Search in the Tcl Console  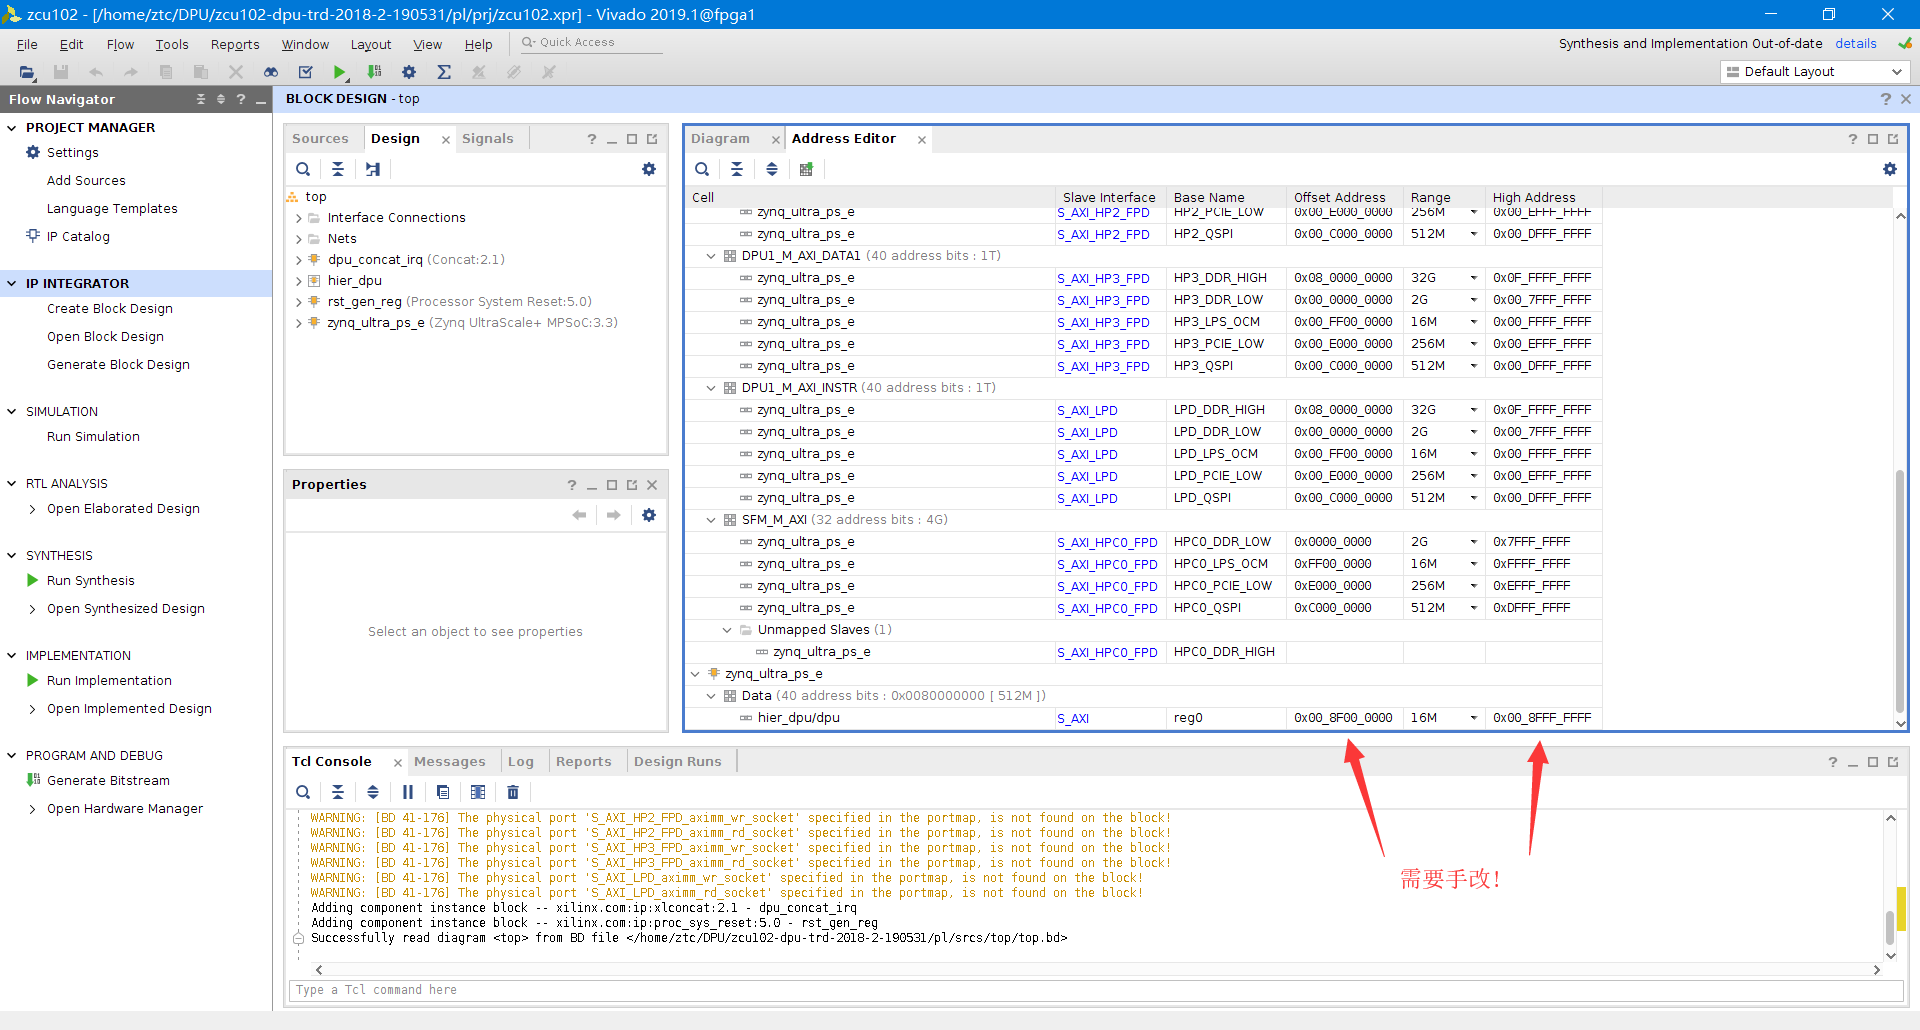click(x=303, y=792)
